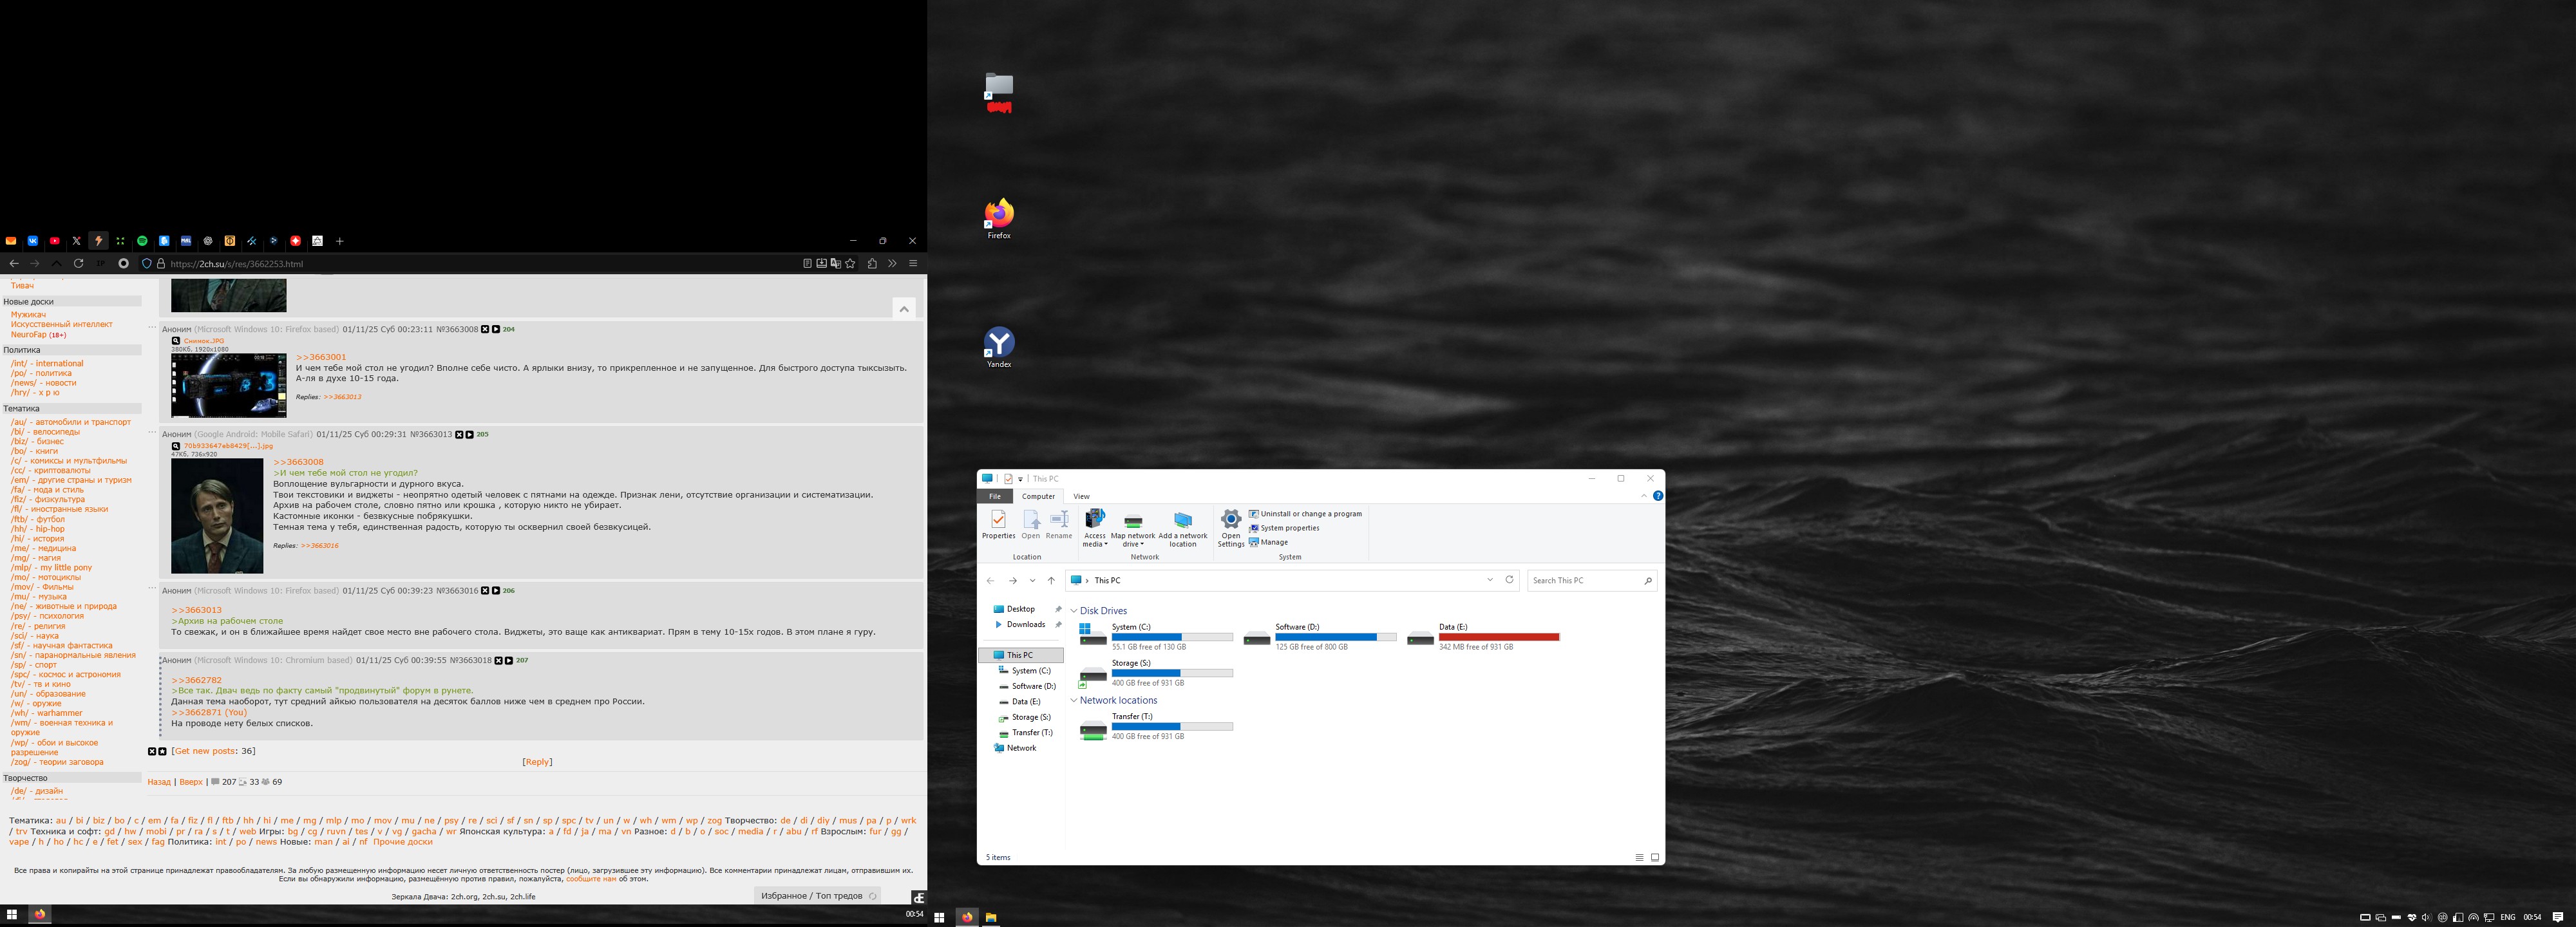Switch to the YouTube pinned tab
Screen dimensions: 2576x927
54,241
